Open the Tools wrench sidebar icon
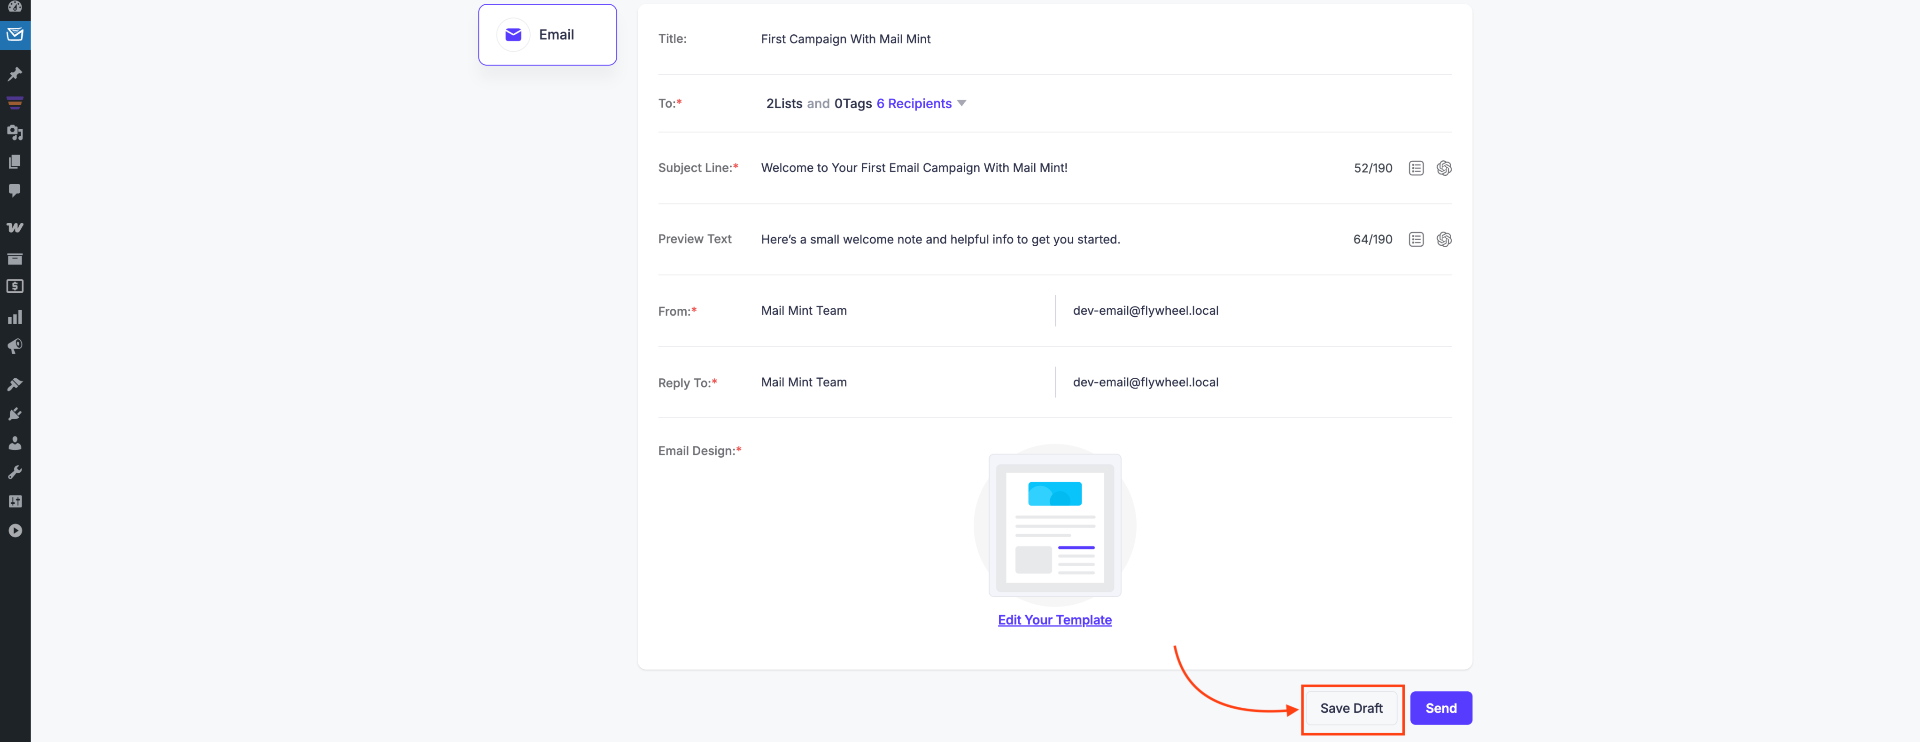Screen dimensions: 1920x742 (15, 472)
